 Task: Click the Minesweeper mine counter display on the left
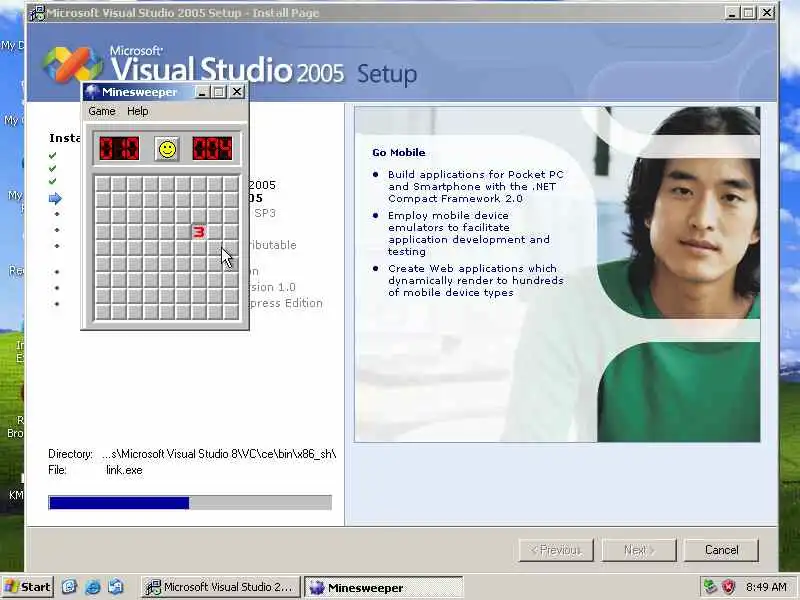click(x=119, y=148)
